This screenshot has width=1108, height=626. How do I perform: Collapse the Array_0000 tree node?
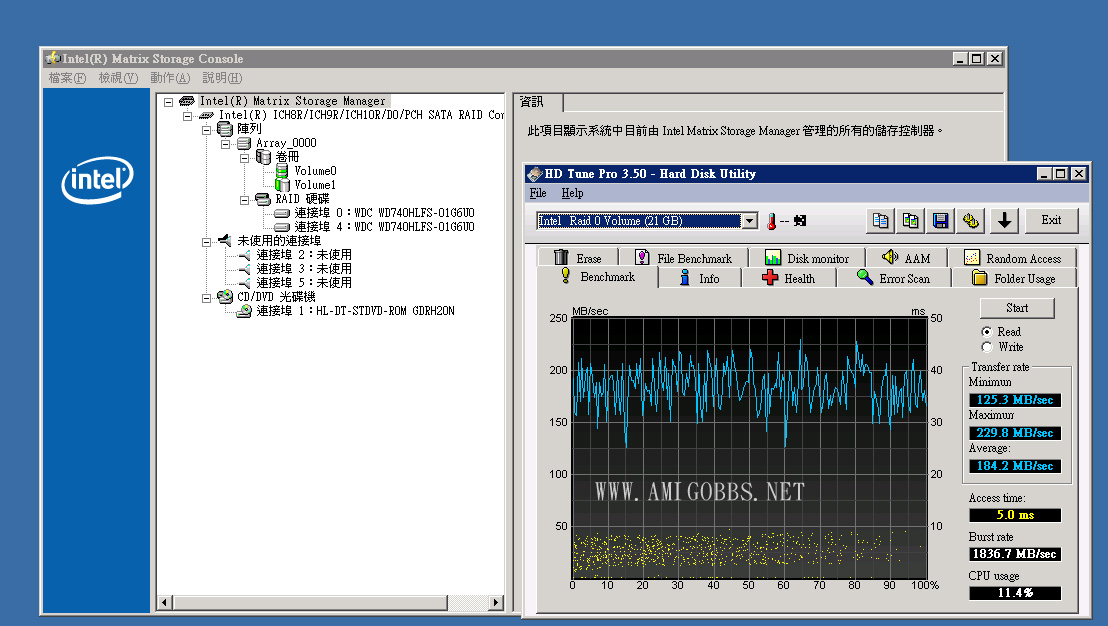pyautogui.click(x=226, y=143)
